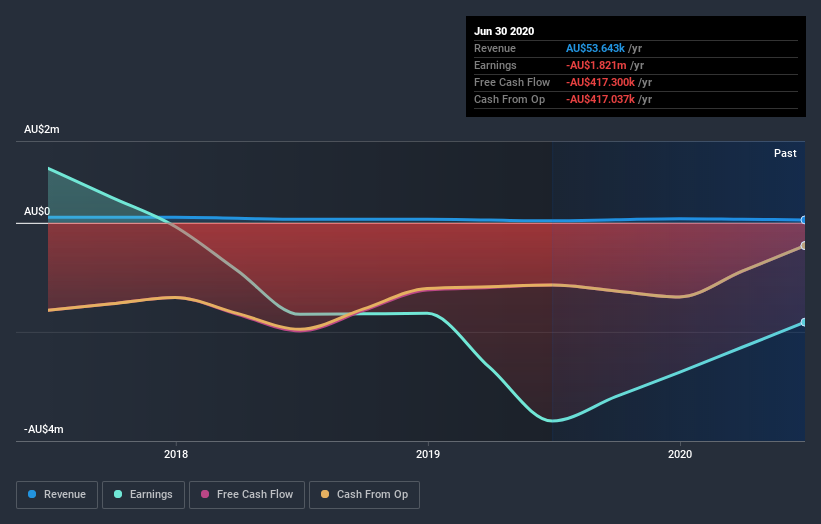Select the Revenue endpoint marker at Jun 2020
Screen dimensions: 821x524
tap(804, 220)
